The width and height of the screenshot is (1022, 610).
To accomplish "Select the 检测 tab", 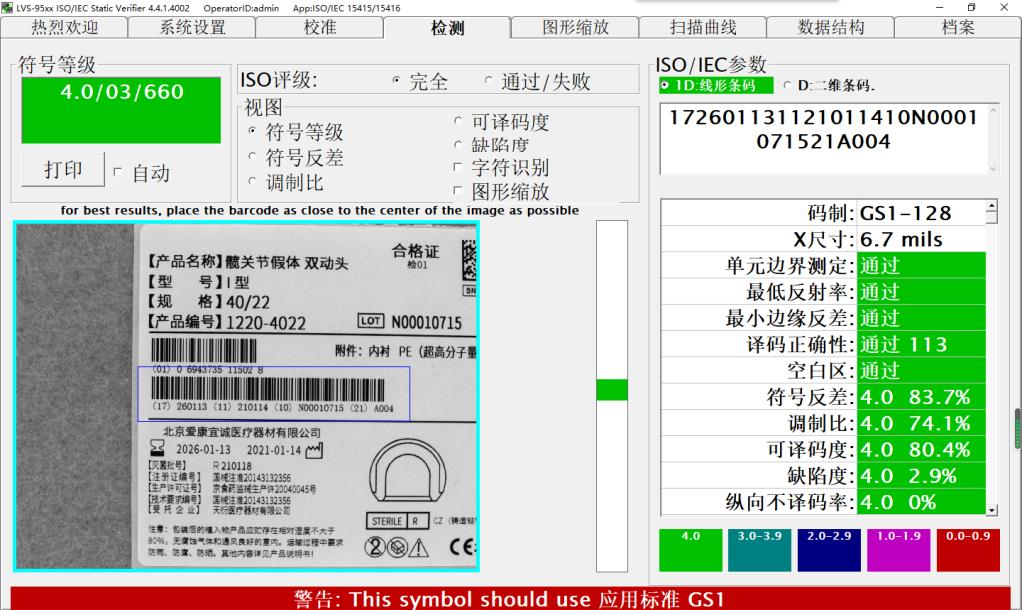I will point(447,27).
